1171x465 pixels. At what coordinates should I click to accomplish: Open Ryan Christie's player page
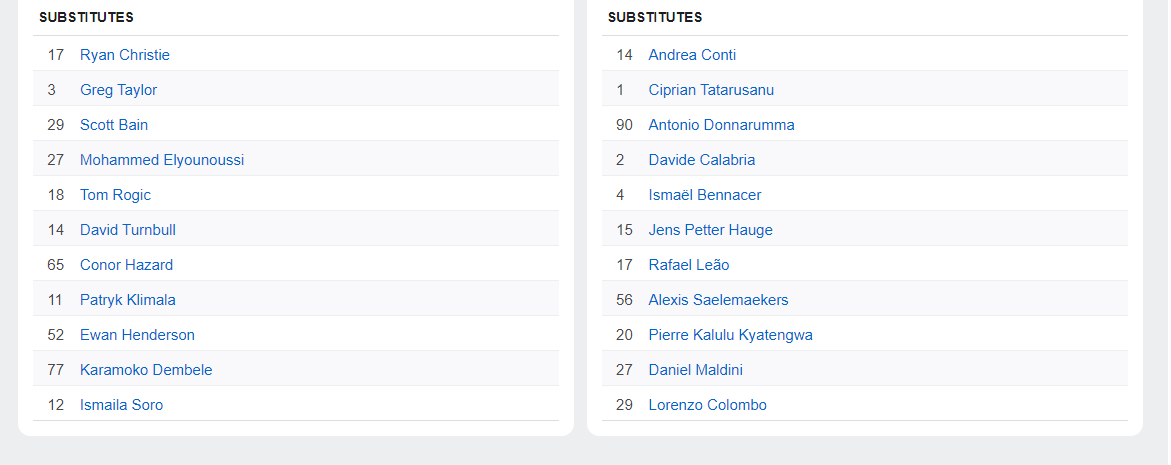click(x=125, y=55)
